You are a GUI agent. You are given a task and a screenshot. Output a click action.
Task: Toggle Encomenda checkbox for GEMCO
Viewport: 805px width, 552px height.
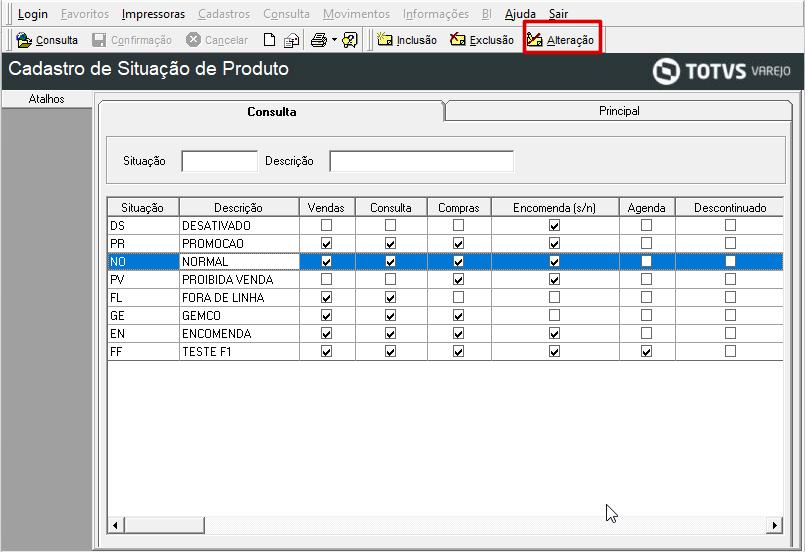554,315
